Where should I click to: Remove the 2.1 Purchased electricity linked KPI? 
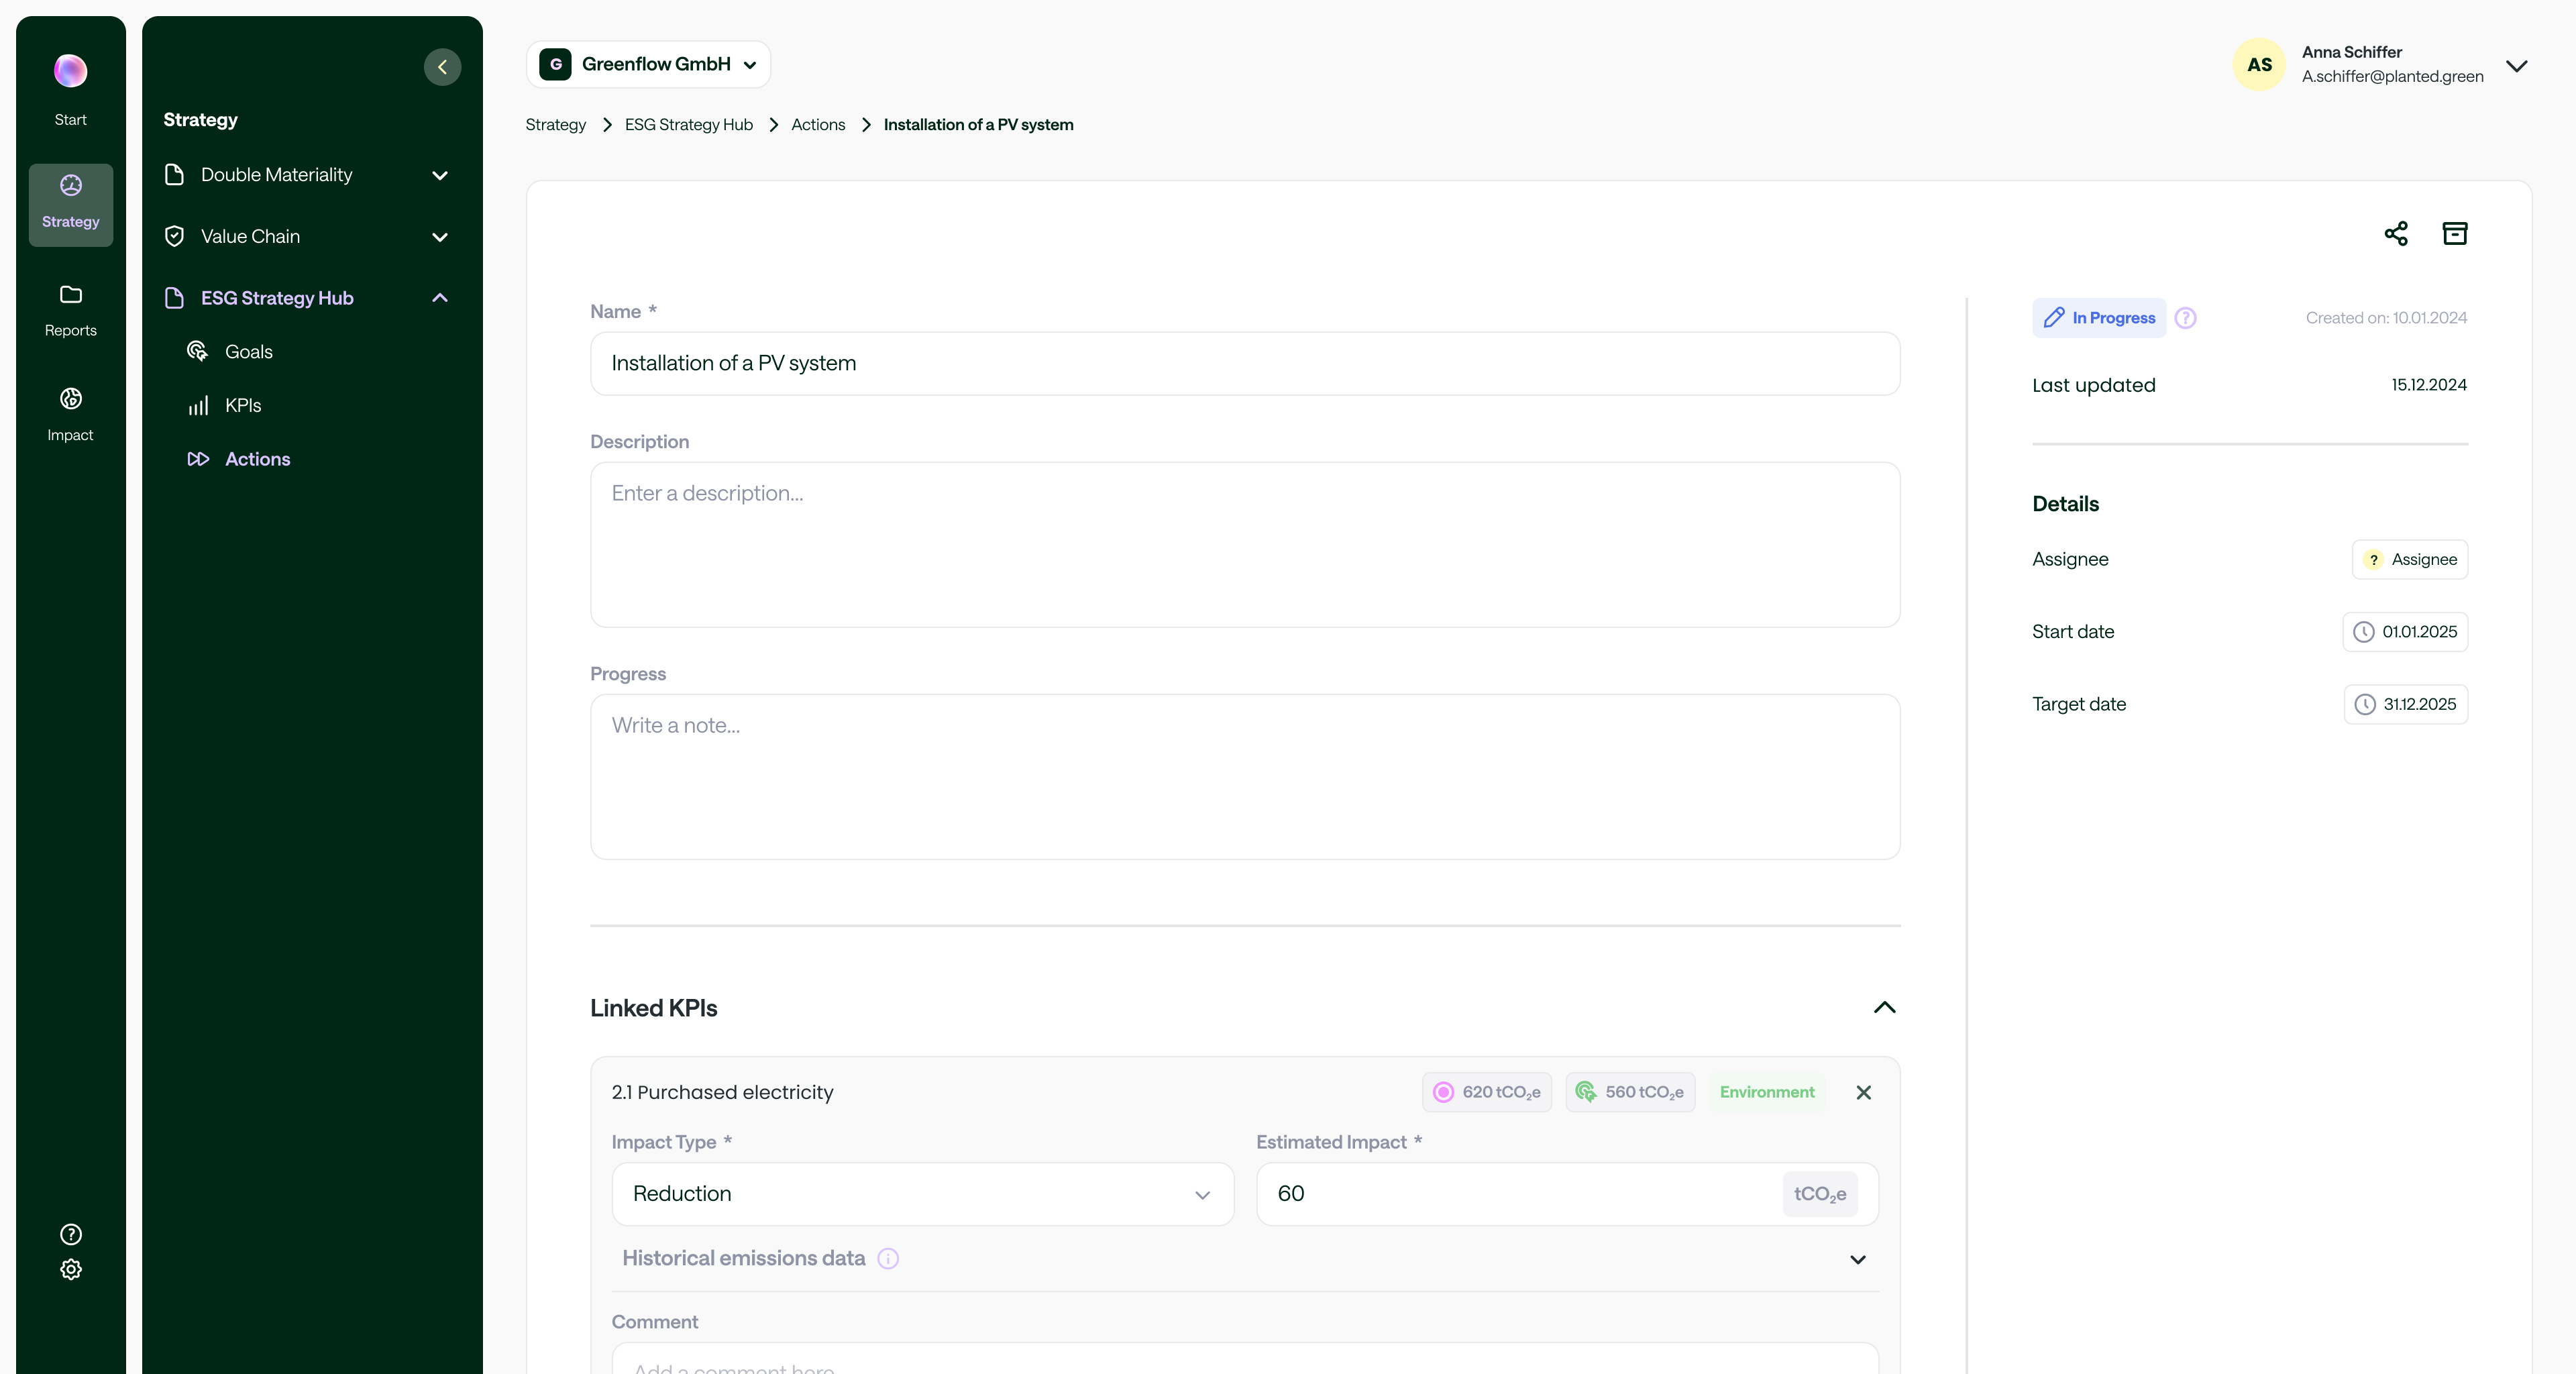tap(1864, 1092)
